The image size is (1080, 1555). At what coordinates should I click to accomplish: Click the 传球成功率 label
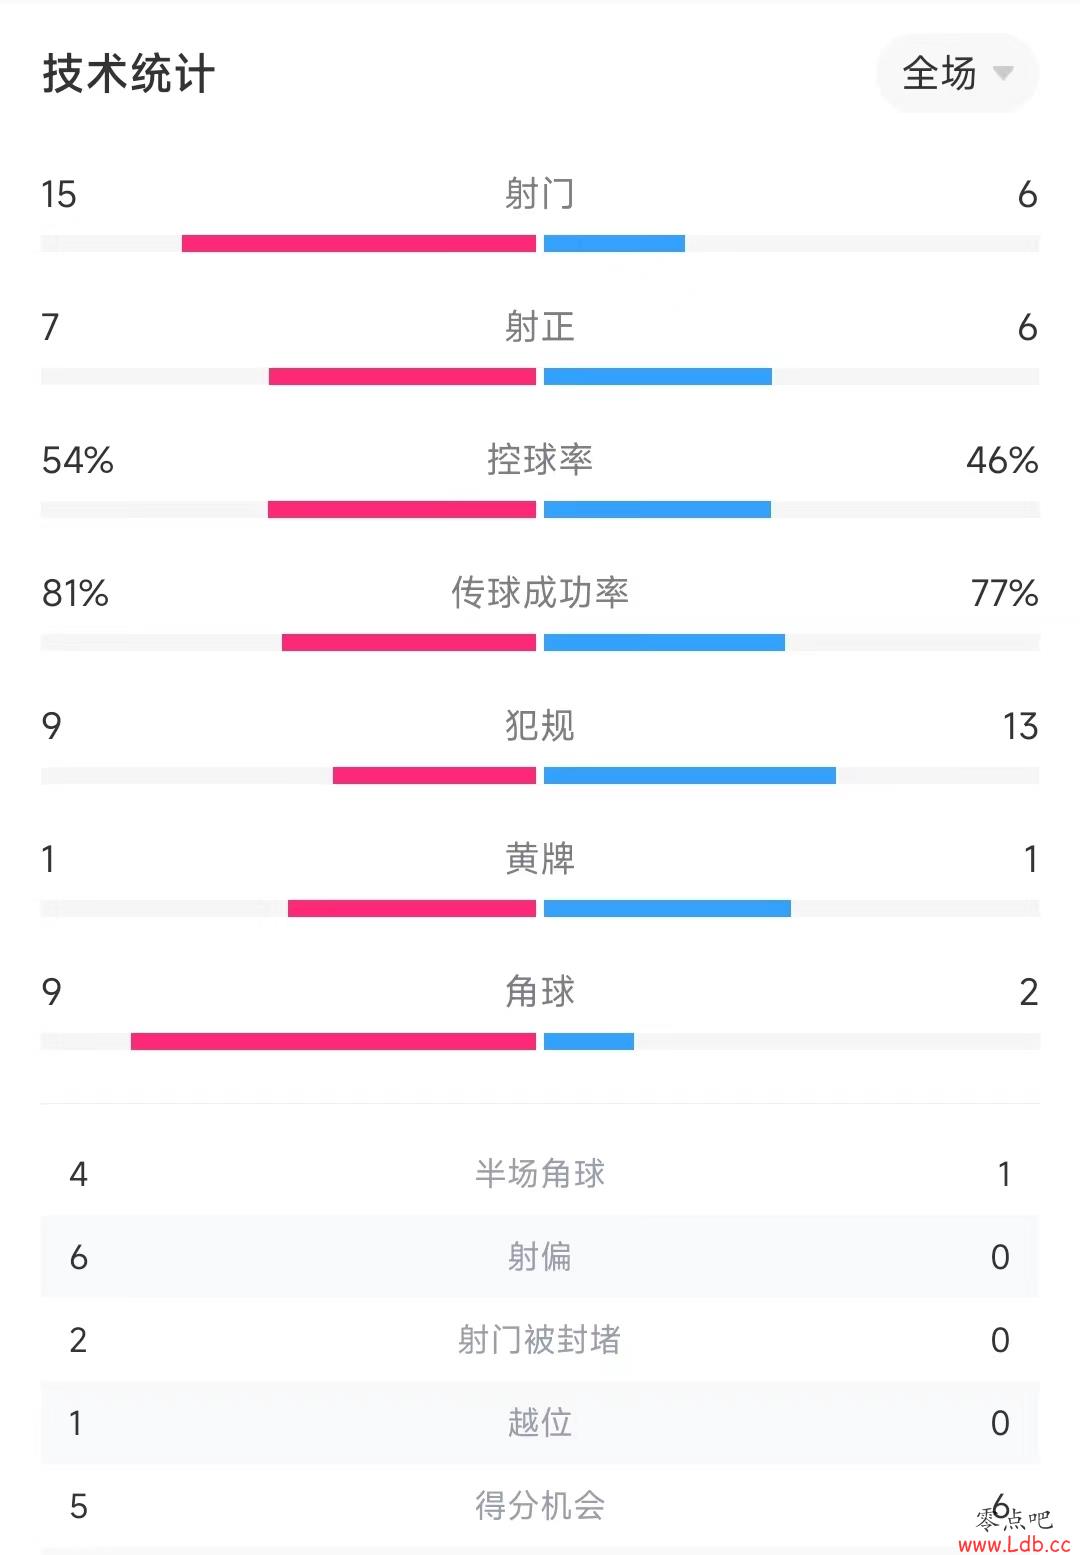point(540,592)
